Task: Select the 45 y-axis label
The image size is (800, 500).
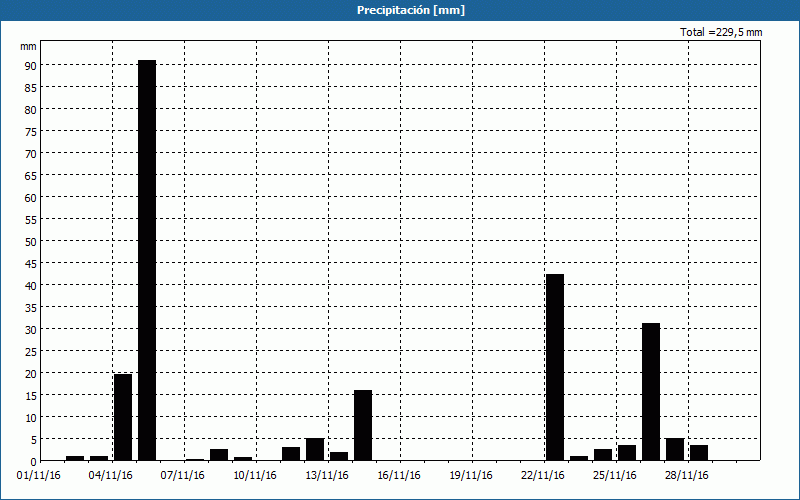Action: point(31,264)
